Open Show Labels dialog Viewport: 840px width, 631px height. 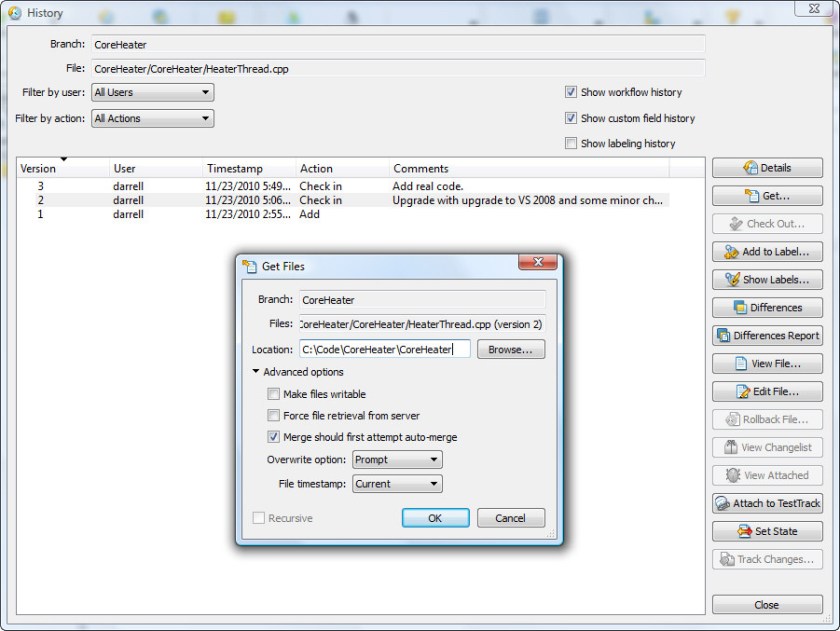pyautogui.click(x=767, y=280)
